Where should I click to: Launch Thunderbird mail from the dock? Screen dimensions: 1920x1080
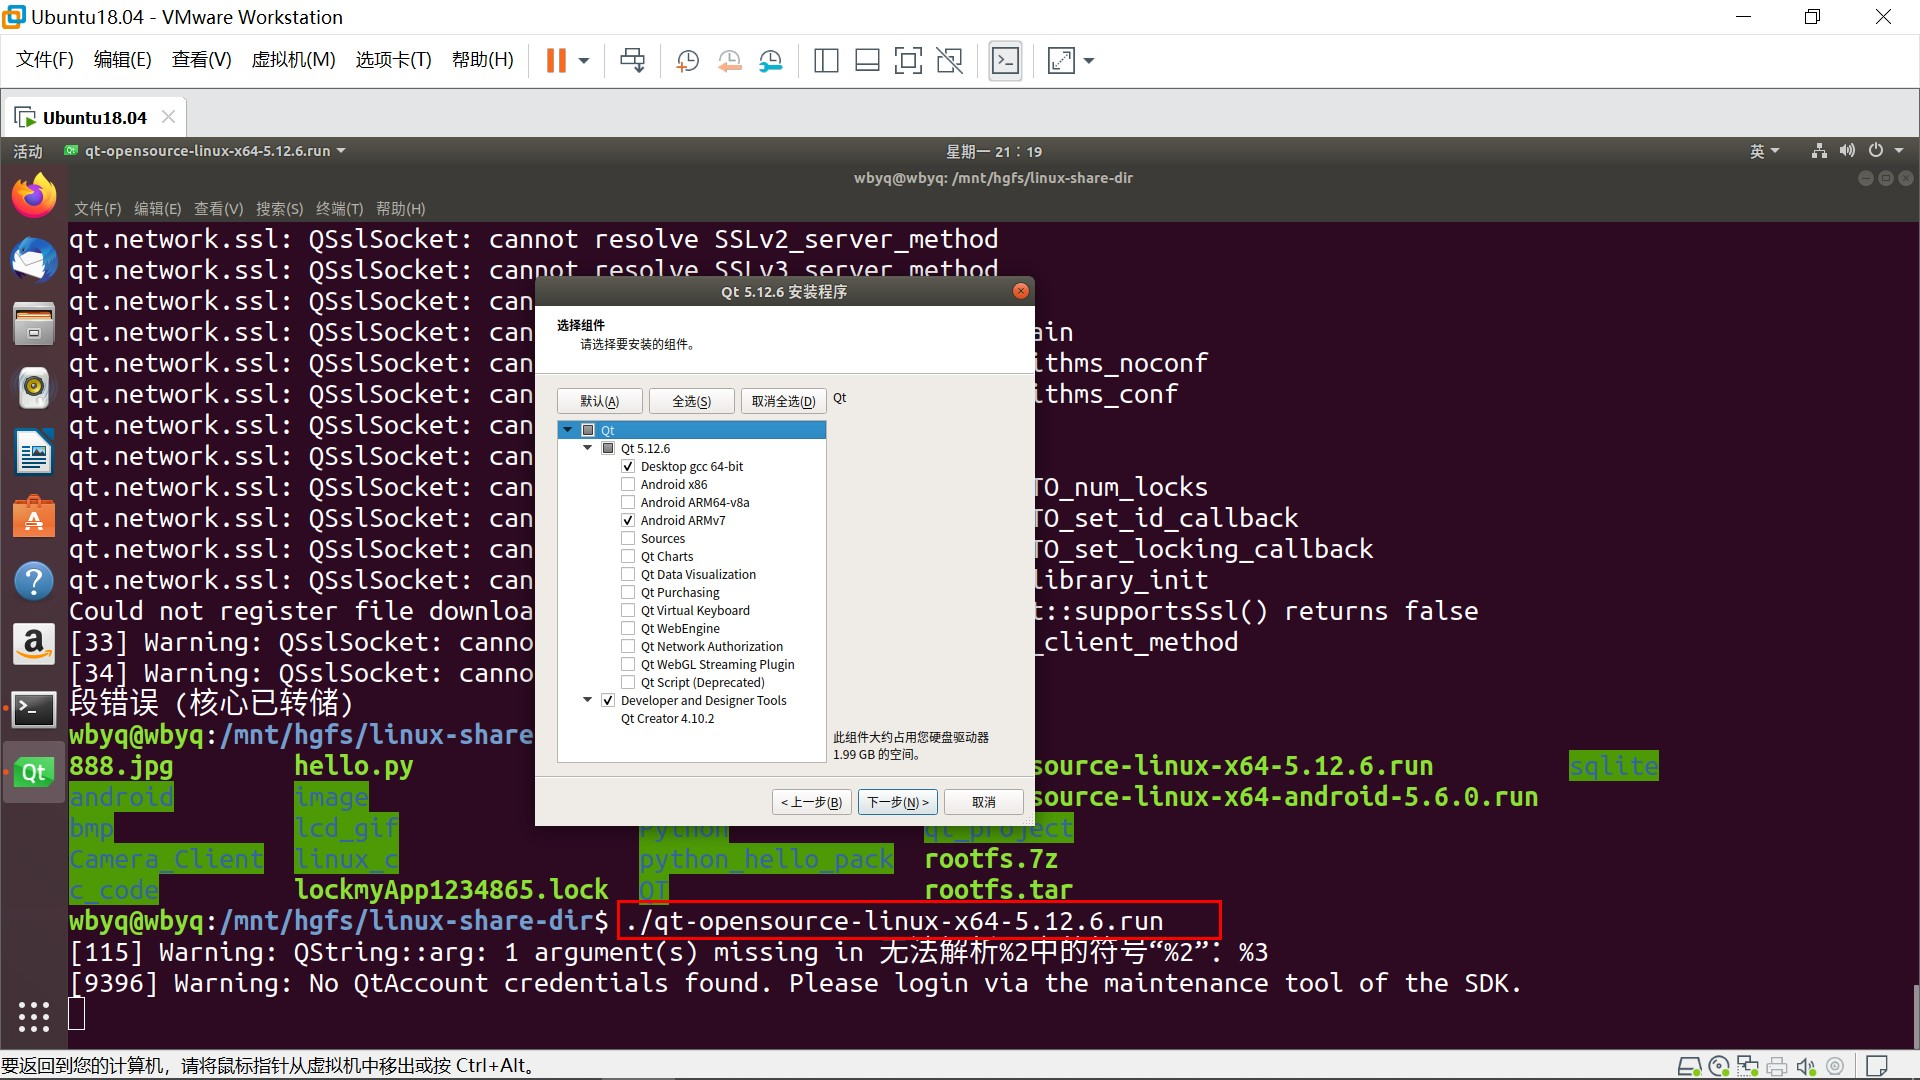point(34,261)
